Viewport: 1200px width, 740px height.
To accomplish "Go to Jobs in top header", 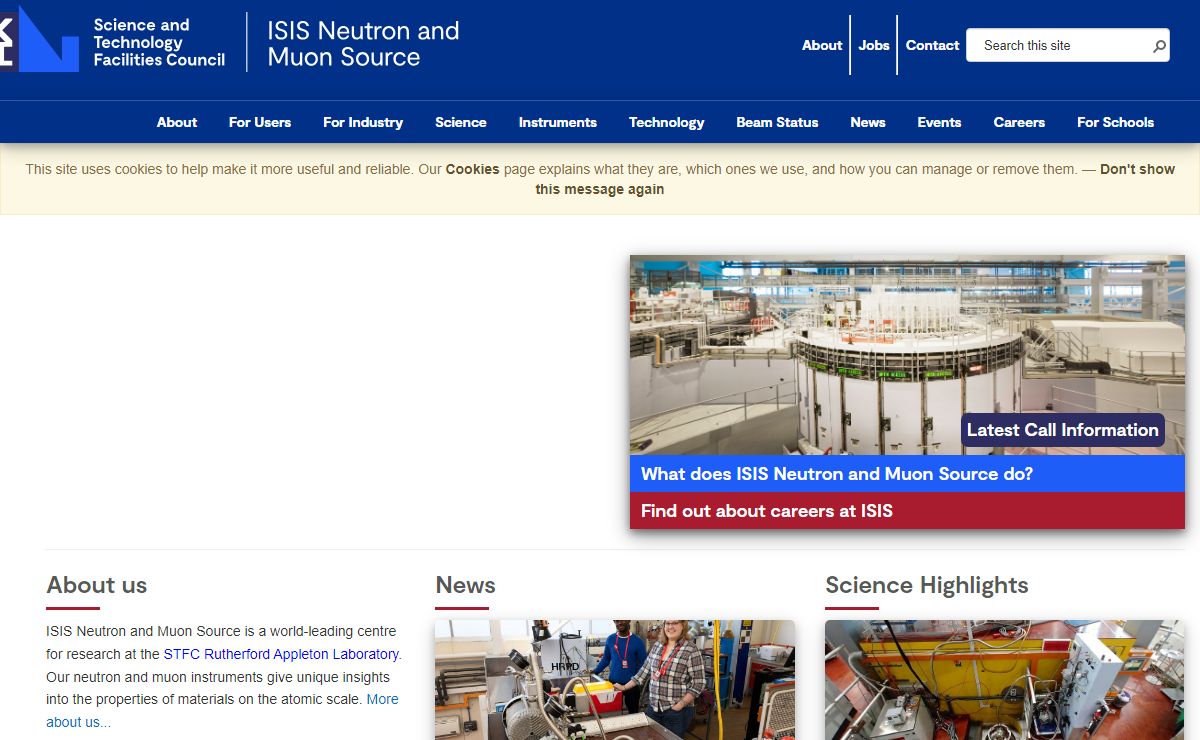I will coord(874,45).
